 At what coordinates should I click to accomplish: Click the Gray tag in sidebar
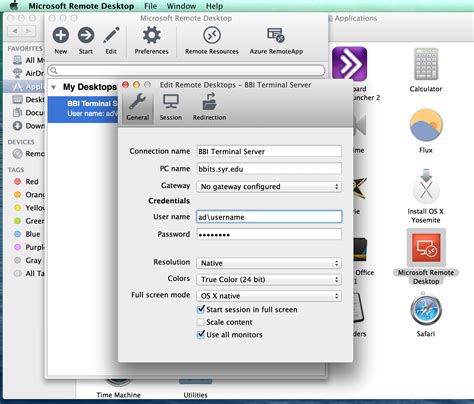[x=28, y=260]
